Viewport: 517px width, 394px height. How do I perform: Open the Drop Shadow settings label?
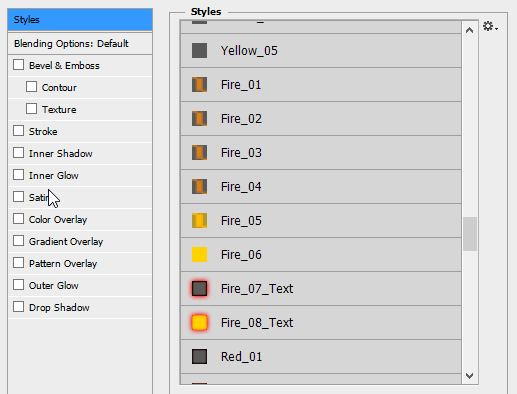59,308
